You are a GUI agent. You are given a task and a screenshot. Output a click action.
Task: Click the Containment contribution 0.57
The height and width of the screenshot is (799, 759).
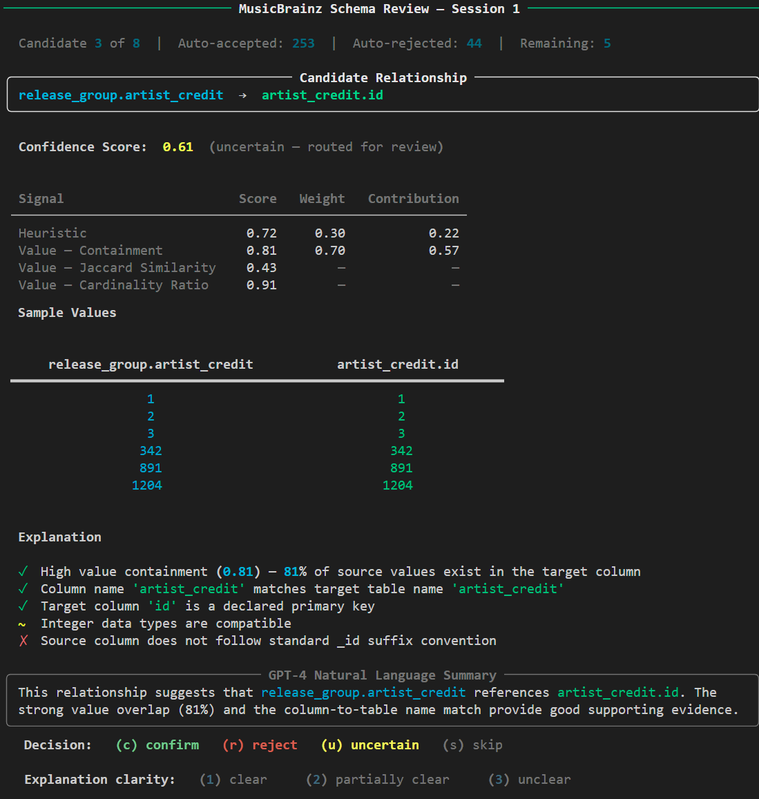point(444,251)
